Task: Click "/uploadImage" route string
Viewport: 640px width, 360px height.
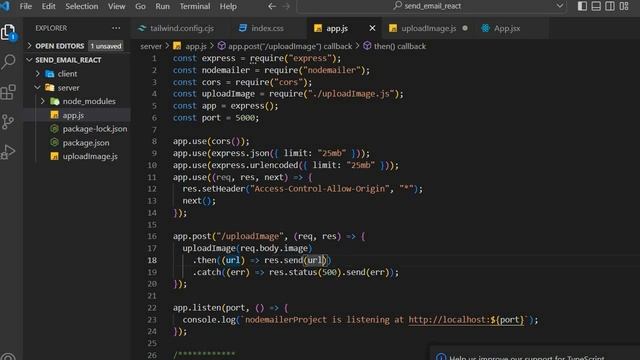Action: pyautogui.click(x=250, y=236)
